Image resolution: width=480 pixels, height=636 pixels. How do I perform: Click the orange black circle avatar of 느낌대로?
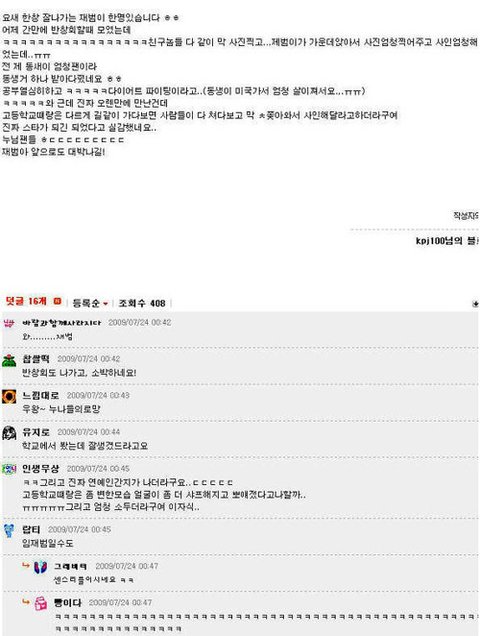click(x=9, y=396)
